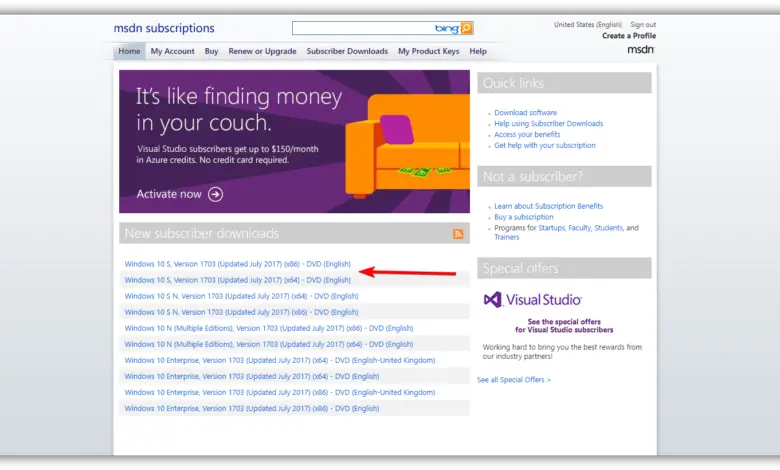Open Windows 10 N Multiple Editions x86 download
Image resolution: width=780 pixels, height=470 pixels.
click(x=269, y=328)
